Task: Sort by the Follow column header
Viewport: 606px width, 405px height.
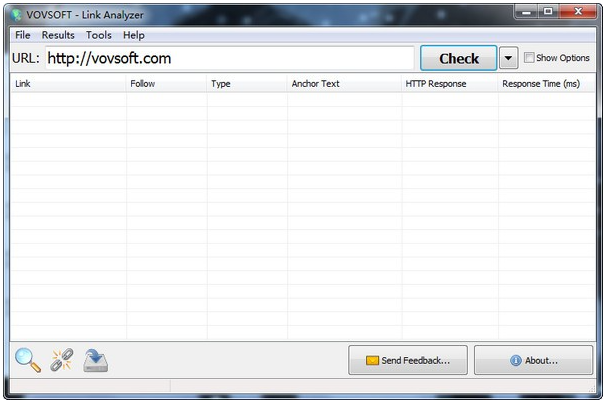Action: [167, 83]
